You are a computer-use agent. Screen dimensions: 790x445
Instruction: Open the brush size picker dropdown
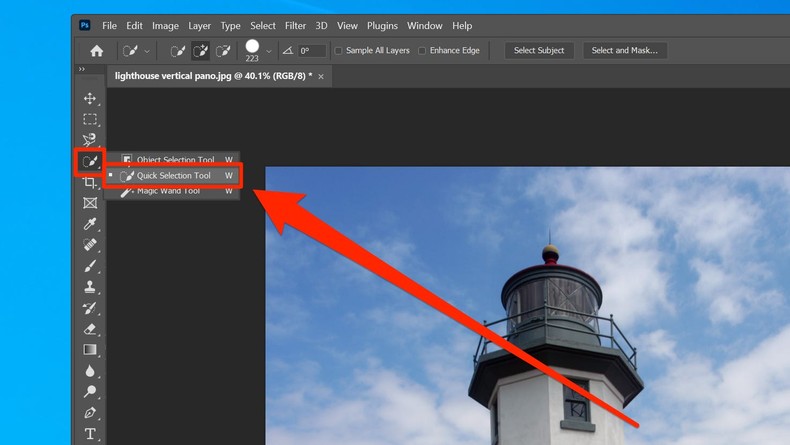click(x=268, y=51)
